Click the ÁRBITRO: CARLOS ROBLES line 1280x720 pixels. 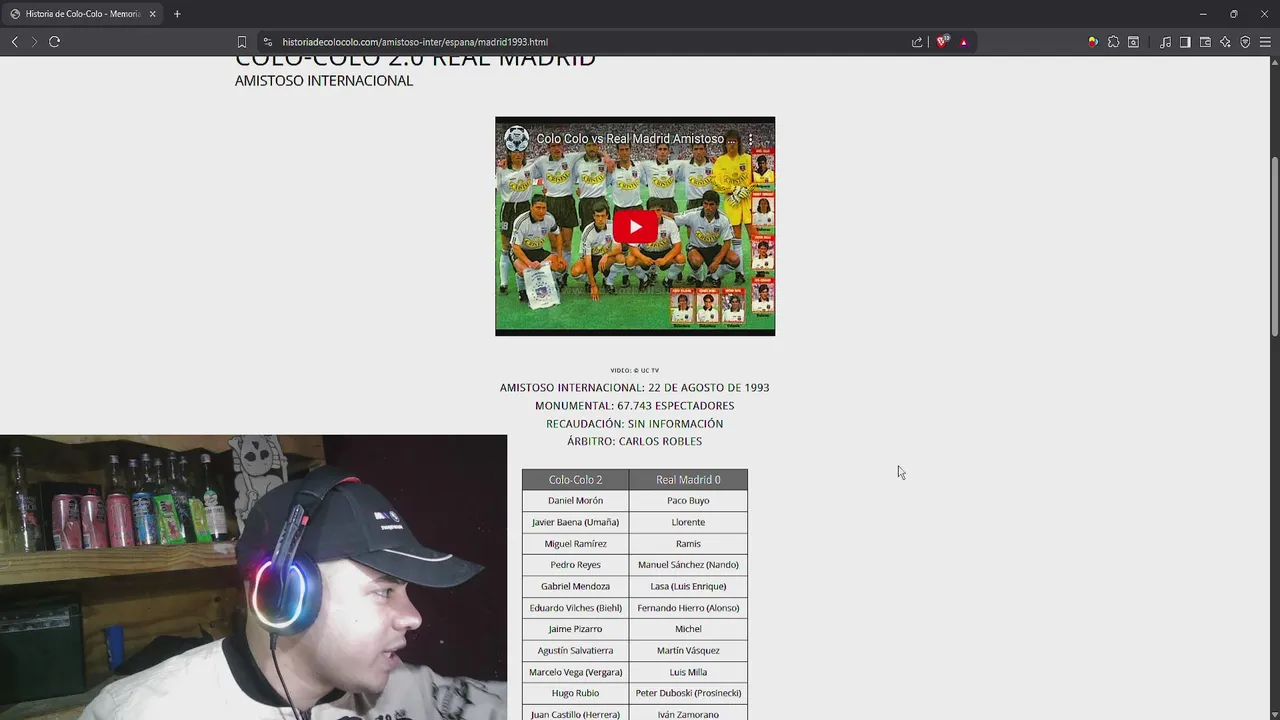tap(635, 441)
